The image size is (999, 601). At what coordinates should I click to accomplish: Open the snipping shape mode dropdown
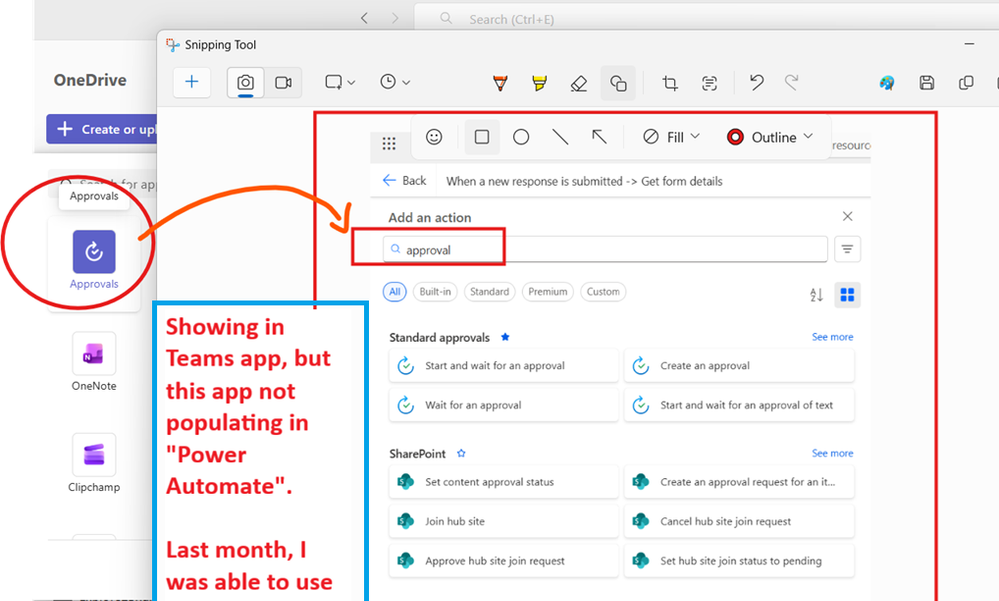[340, 82]
